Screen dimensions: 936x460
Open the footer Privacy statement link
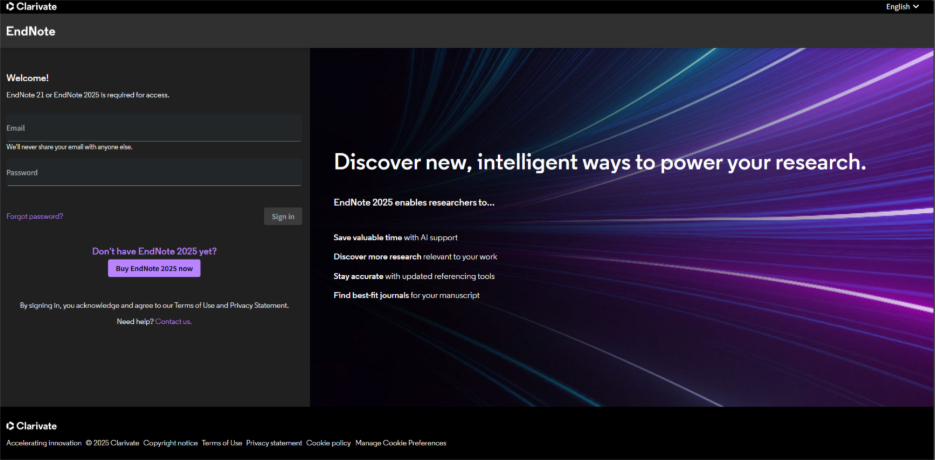click(x=274, y=443)
